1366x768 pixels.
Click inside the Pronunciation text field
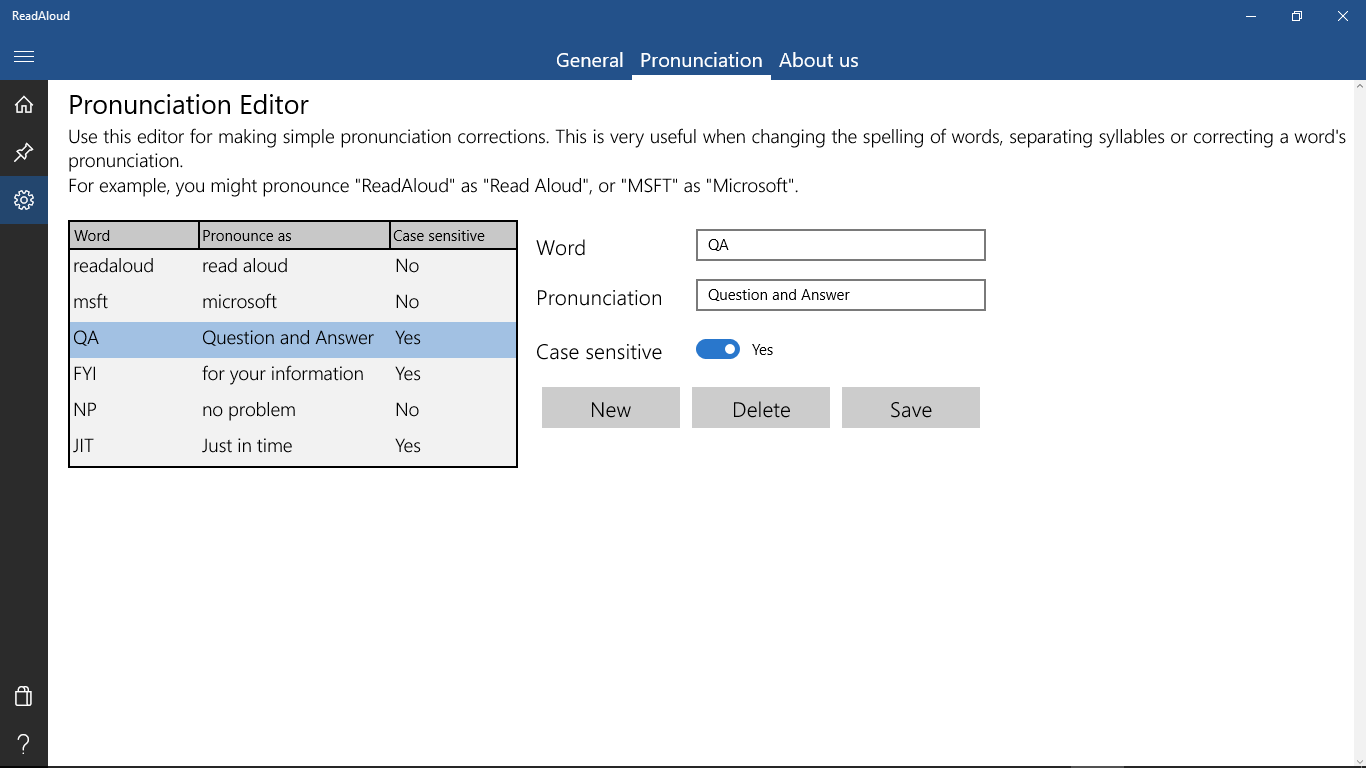[x=840, y=295]
